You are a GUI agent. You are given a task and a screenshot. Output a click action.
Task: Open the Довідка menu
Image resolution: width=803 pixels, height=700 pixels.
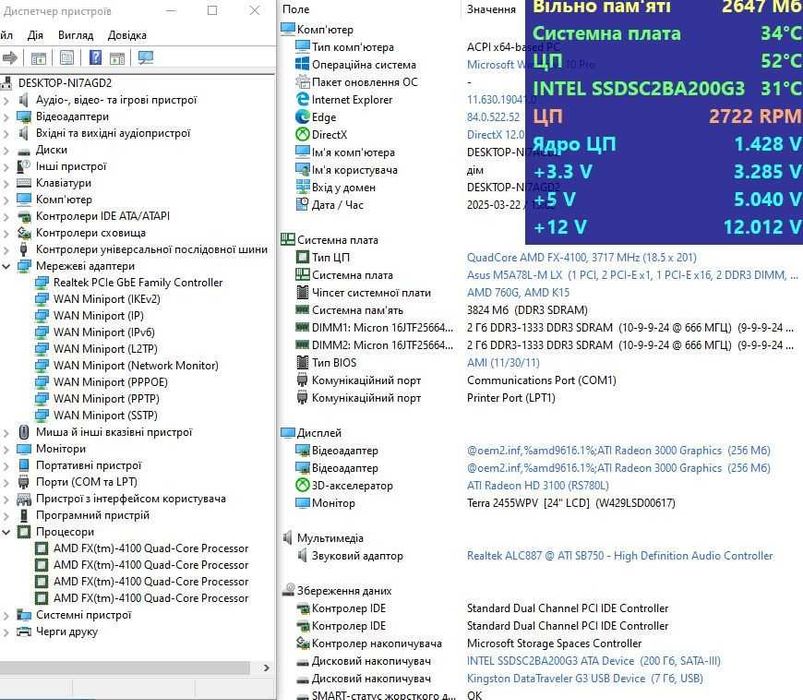point(127,35)
